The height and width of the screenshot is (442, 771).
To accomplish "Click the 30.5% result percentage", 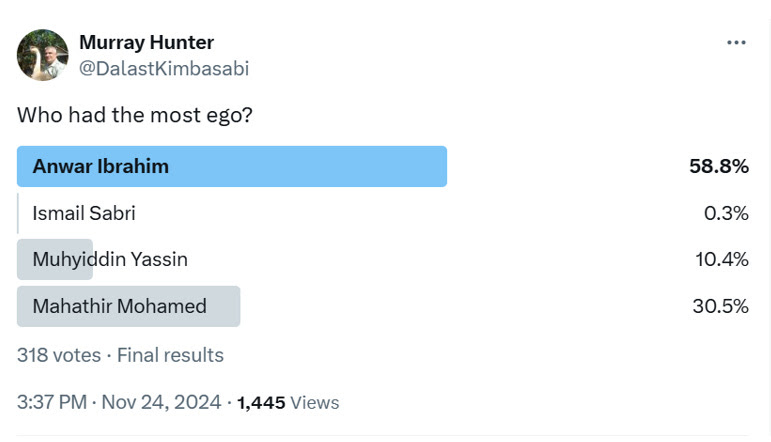I will [720, 306].
